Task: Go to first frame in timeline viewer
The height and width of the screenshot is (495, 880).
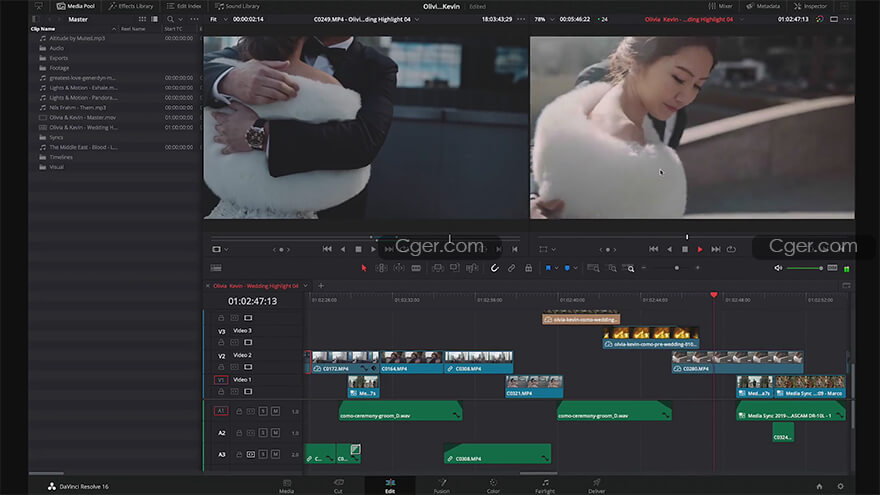Action: 653,249
